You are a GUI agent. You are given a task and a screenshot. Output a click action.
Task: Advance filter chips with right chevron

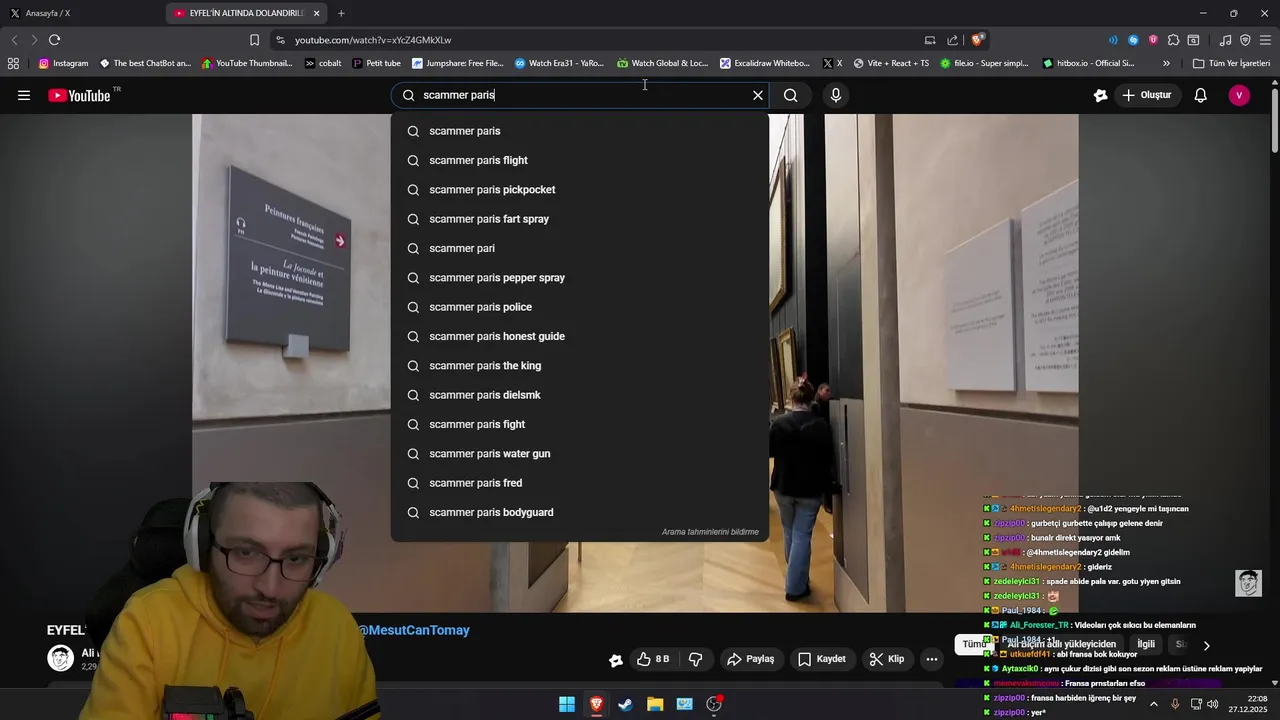click(1206, 645)
